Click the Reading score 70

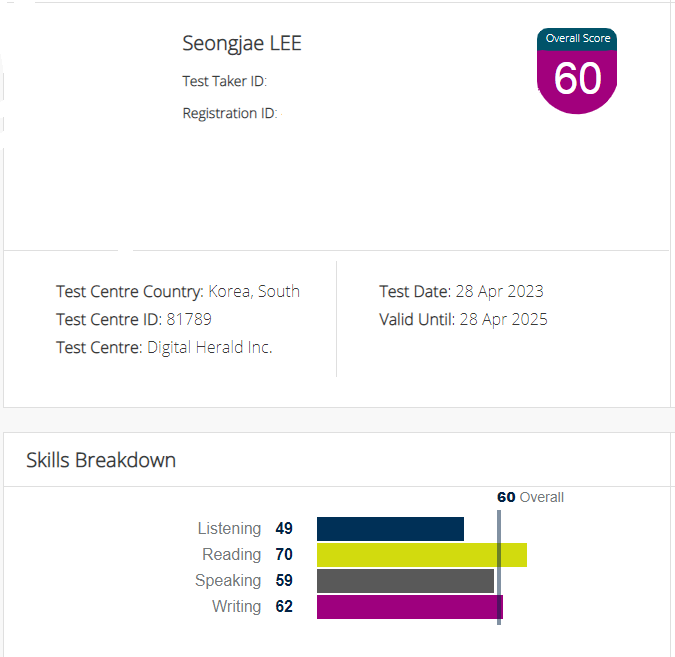point(284,555)
